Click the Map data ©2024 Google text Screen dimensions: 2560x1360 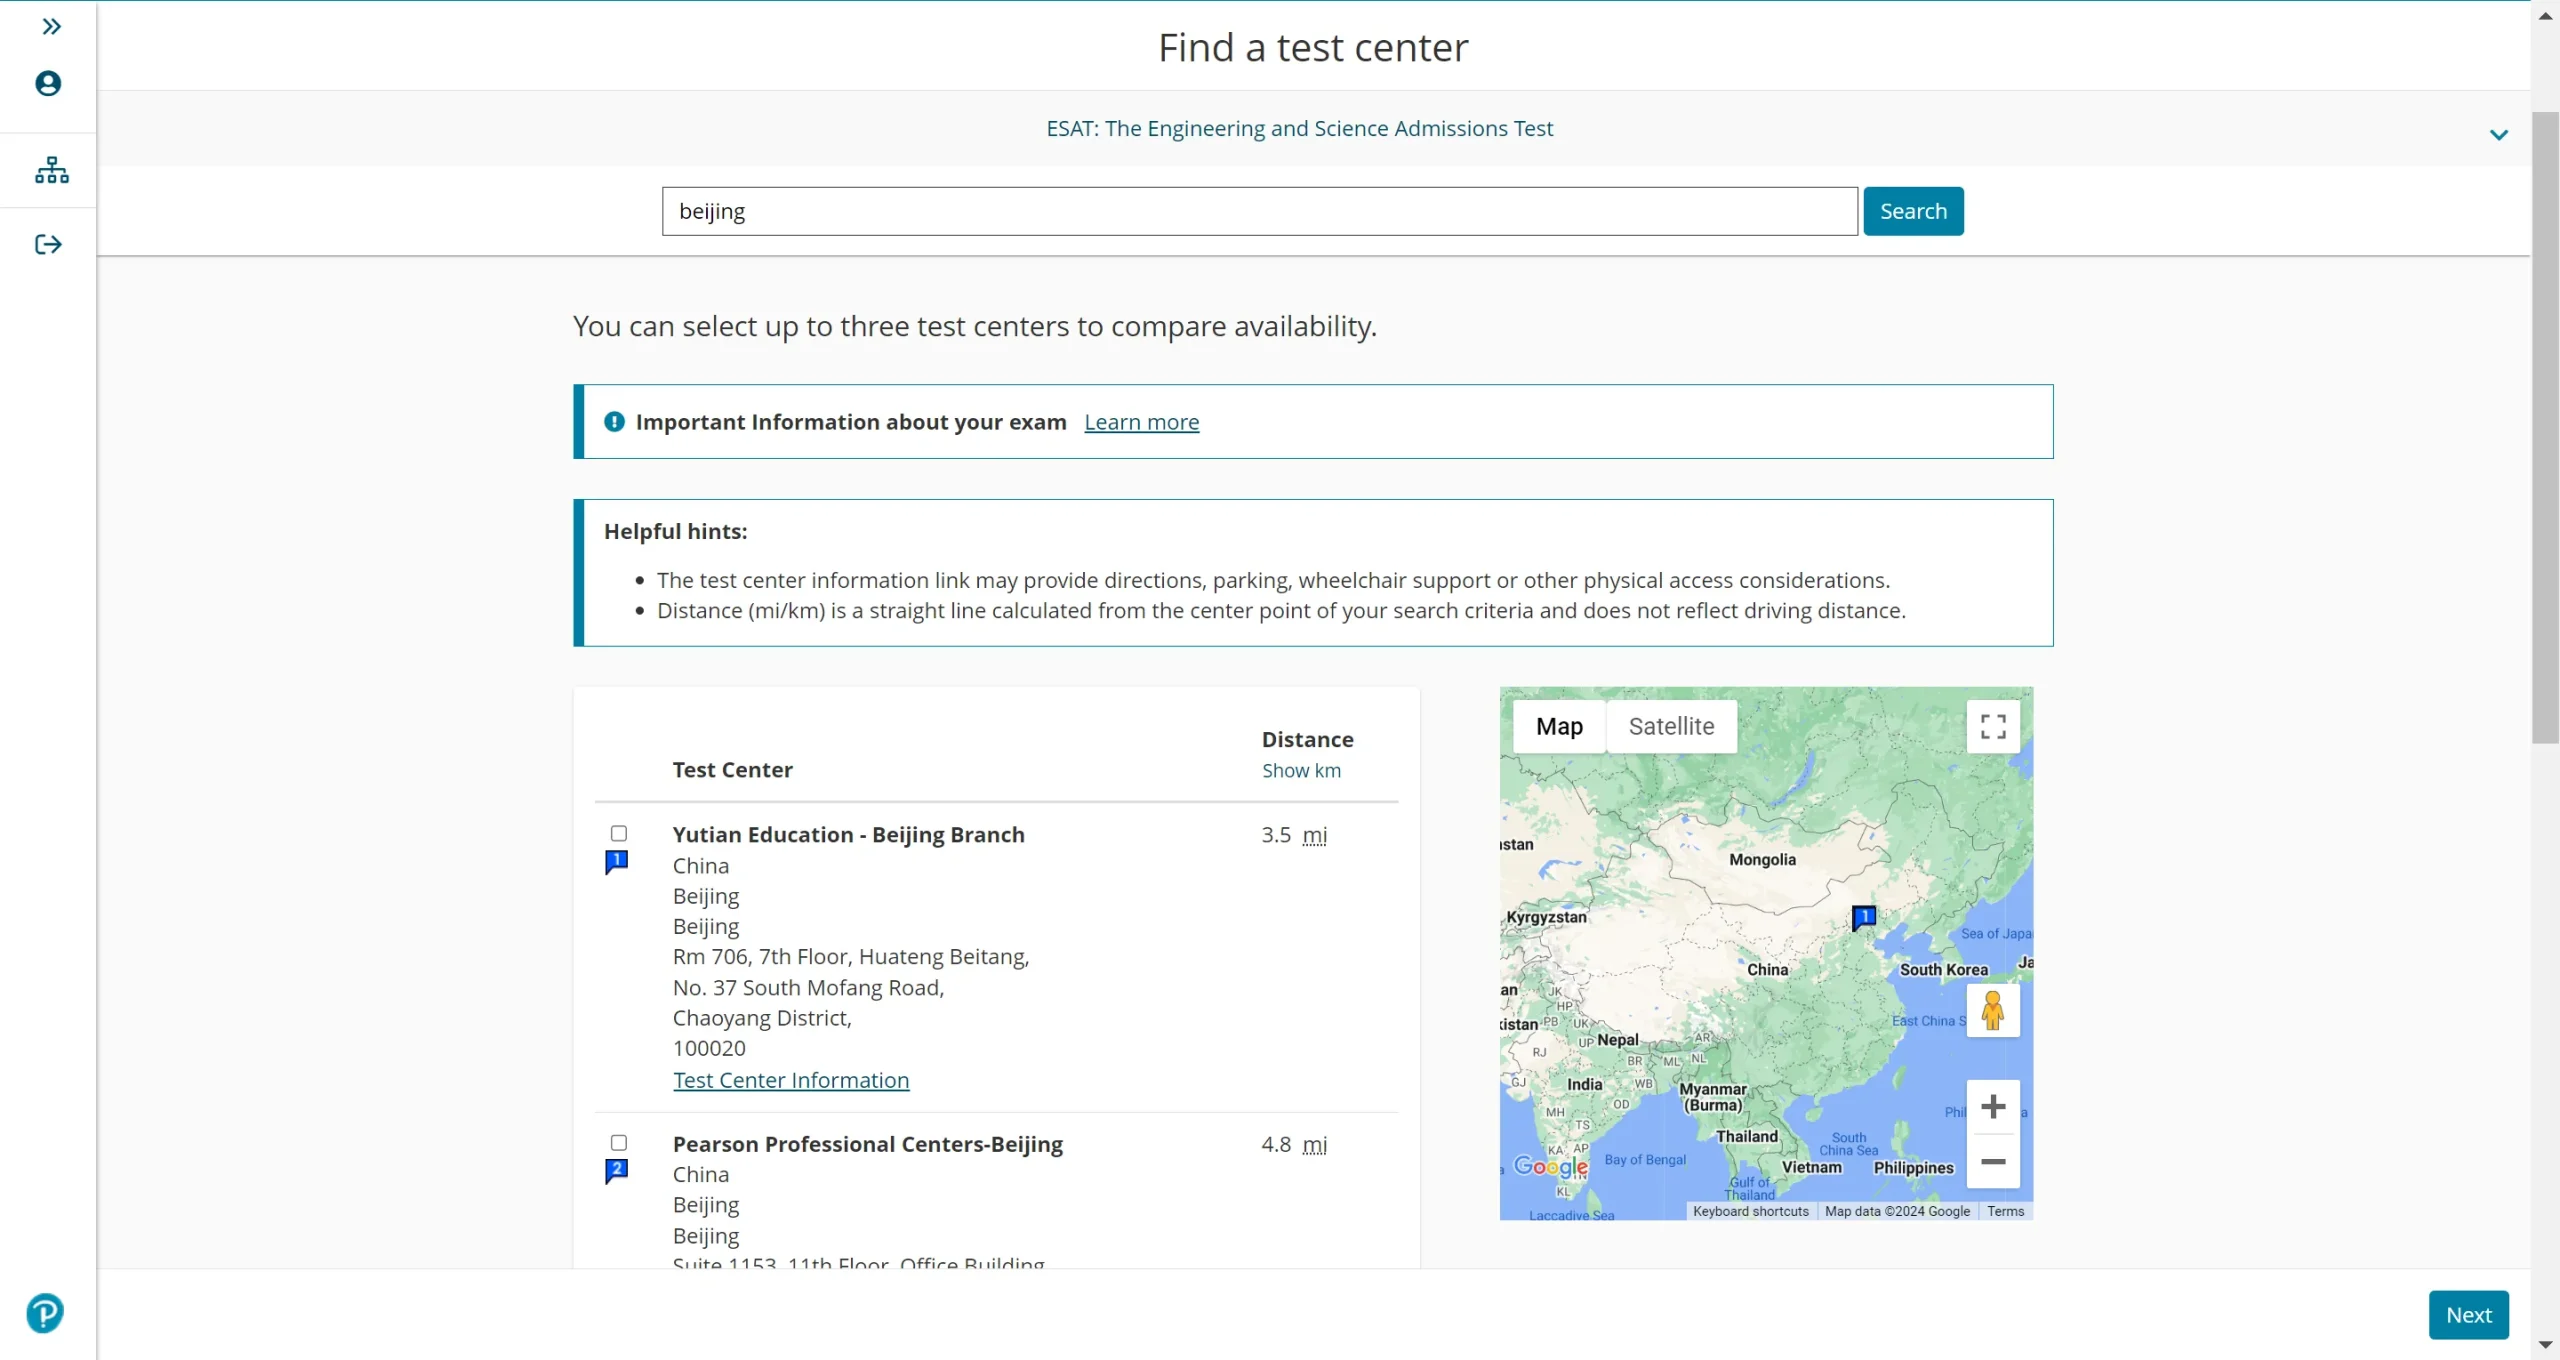coord(1896,1211)
